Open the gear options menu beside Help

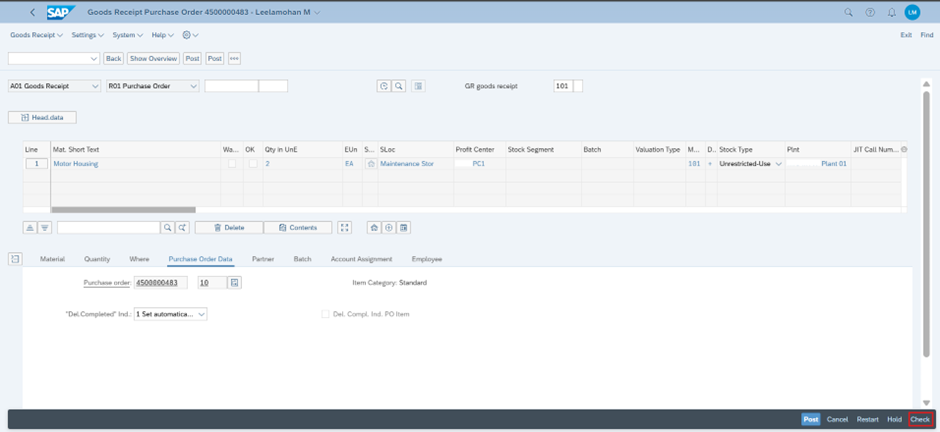[190, 35]
